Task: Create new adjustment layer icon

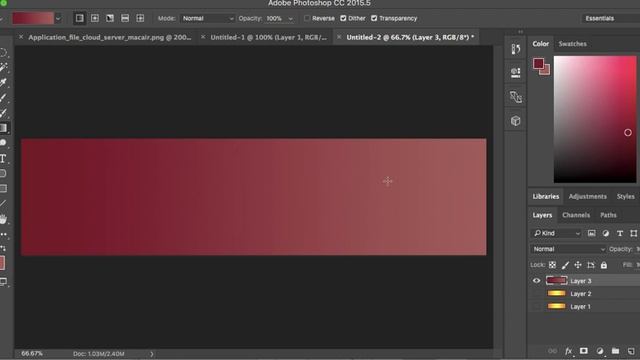Action: point(600,351)
